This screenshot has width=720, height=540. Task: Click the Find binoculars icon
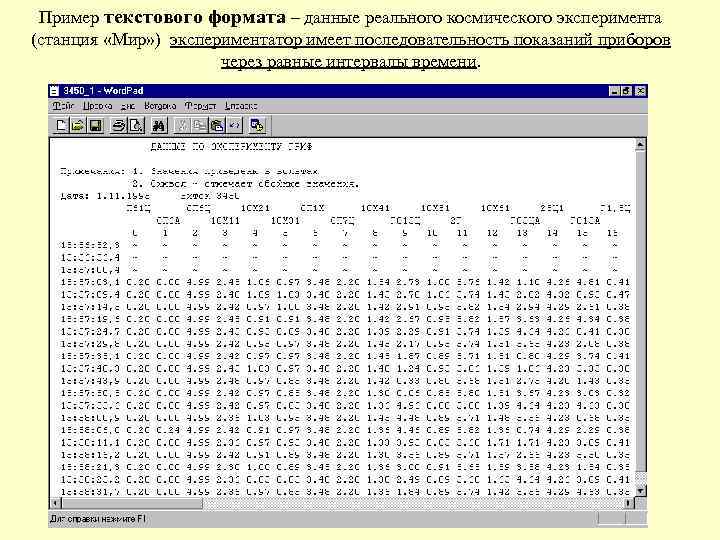click(159, 125)
